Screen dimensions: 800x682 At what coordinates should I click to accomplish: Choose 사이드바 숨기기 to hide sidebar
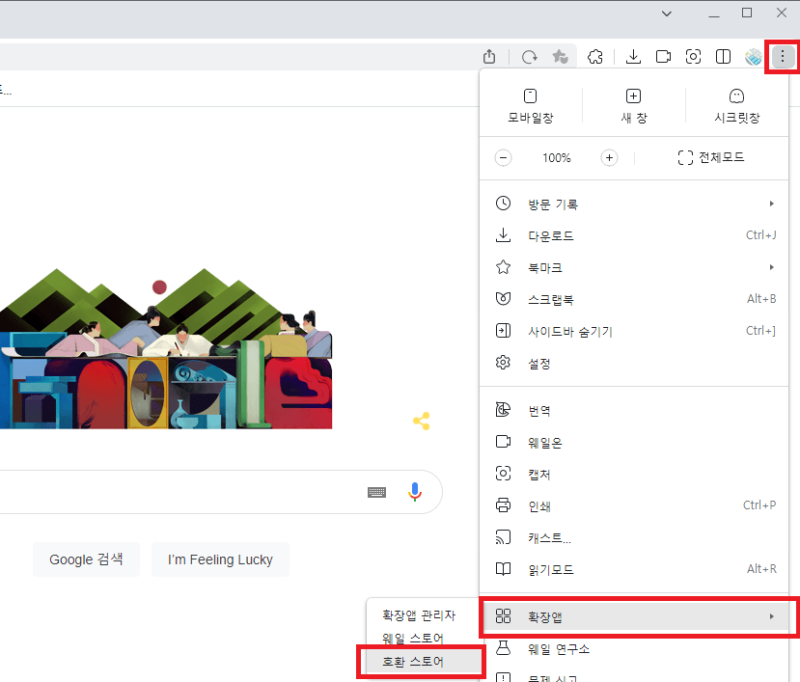click(x=634, y=331)
